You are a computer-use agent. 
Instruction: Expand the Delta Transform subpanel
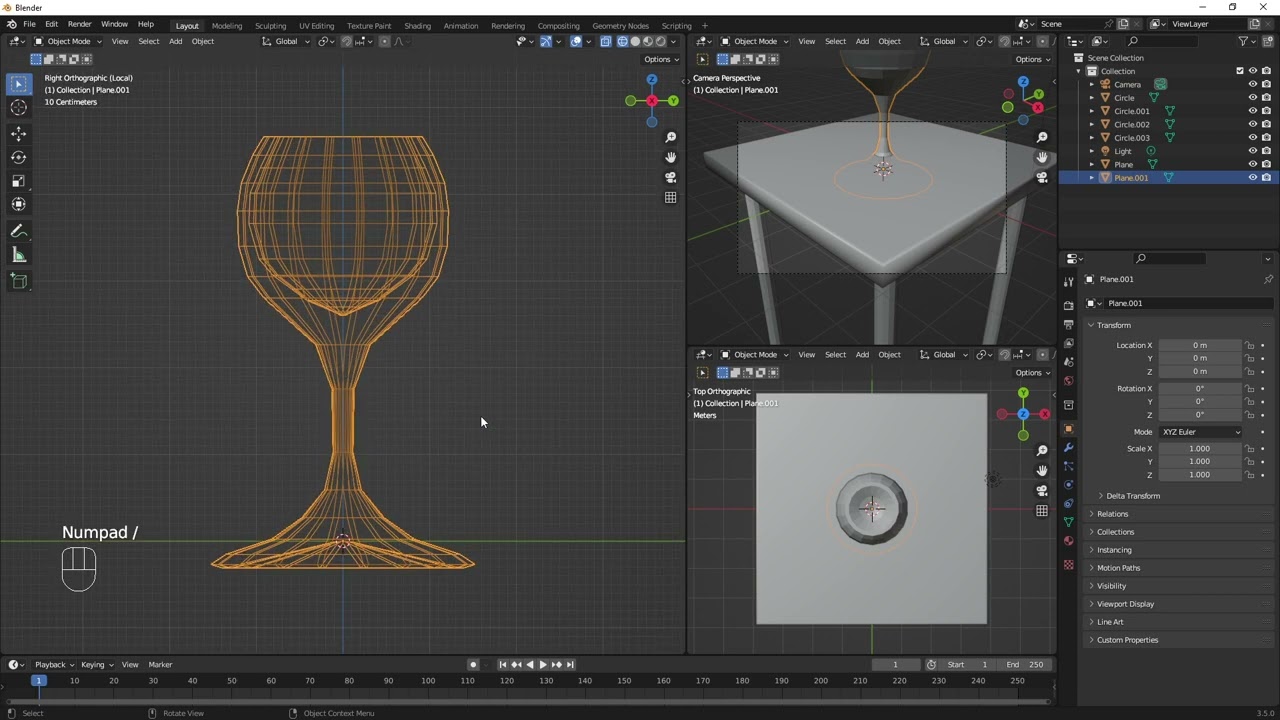[x=1133, y=496]
